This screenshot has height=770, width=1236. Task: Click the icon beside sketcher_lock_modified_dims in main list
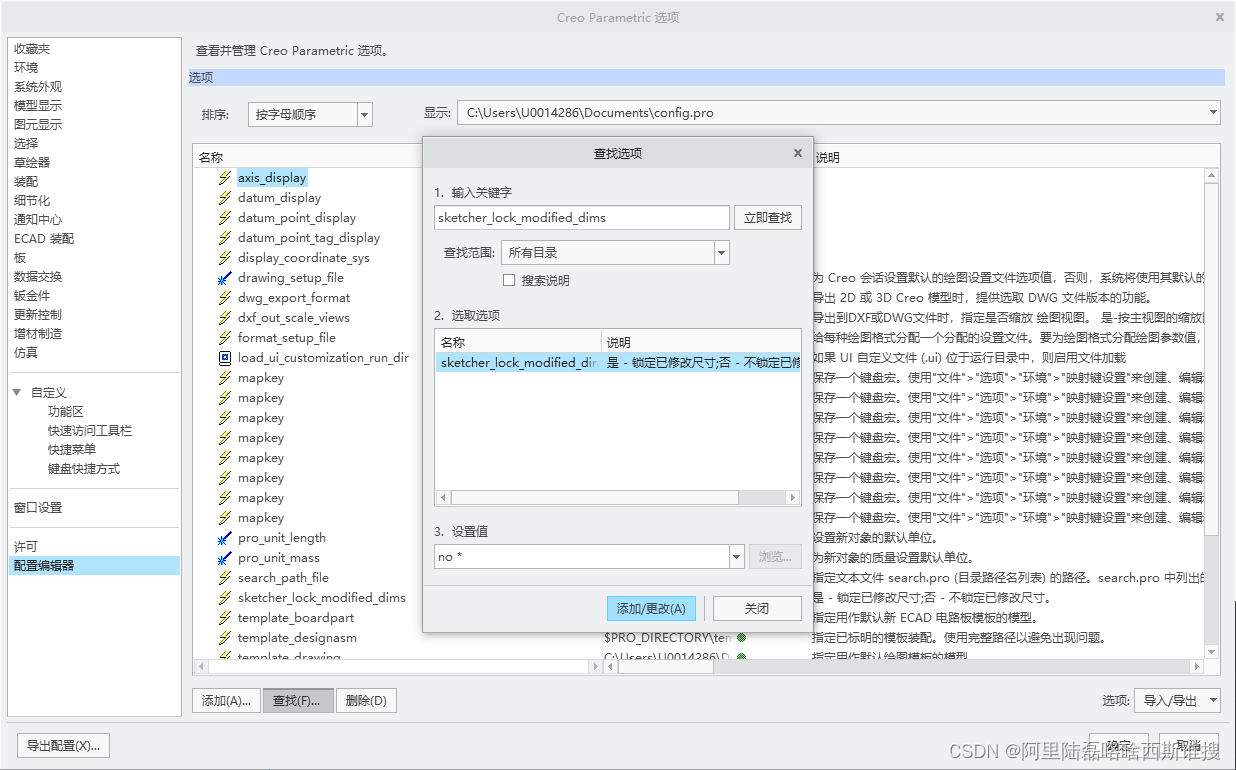point(225,598)
